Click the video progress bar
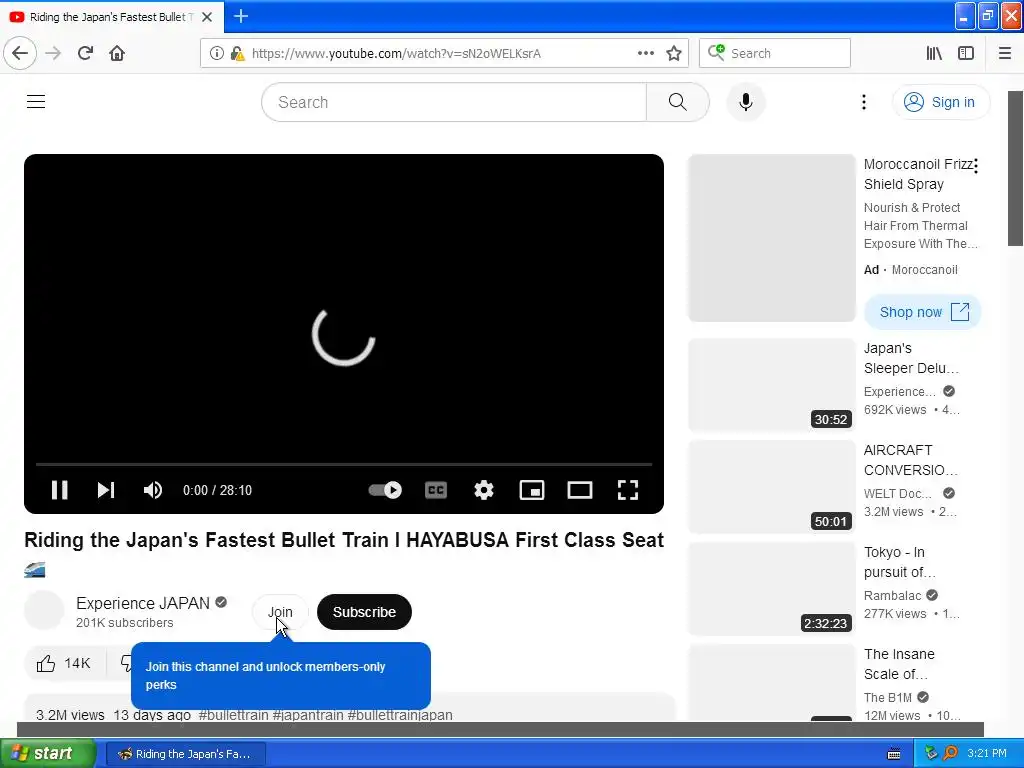 pyautogui.click(x=344, y=464)
